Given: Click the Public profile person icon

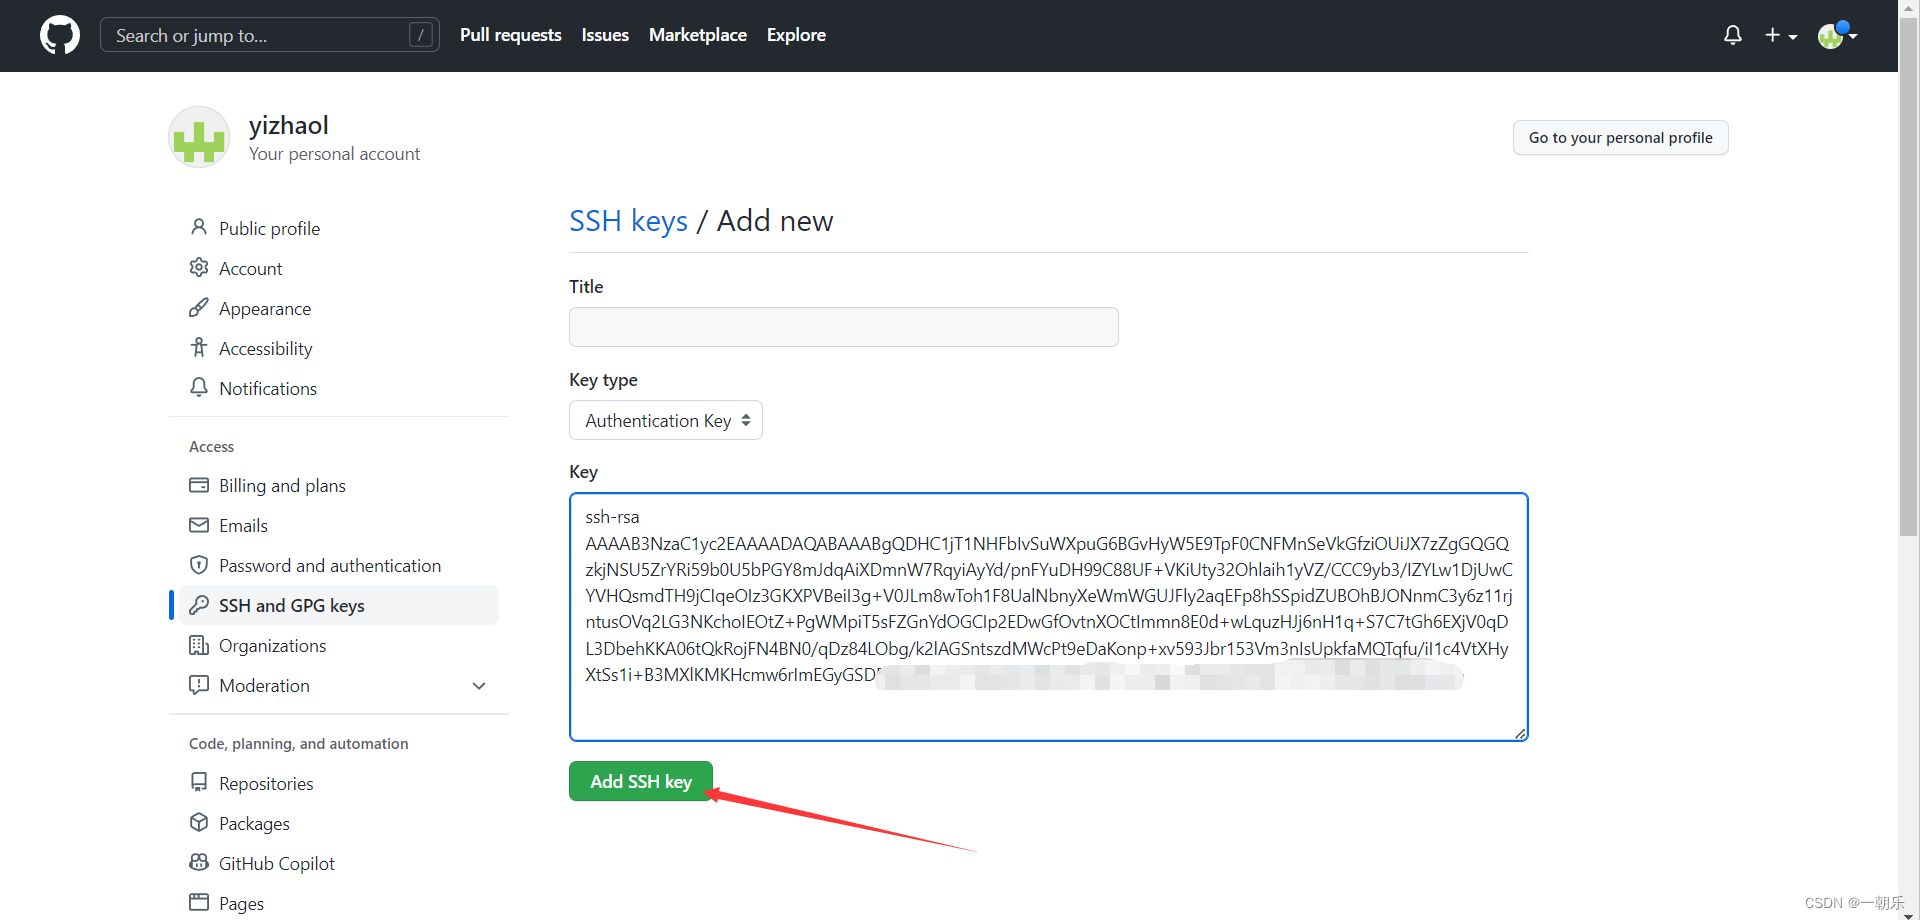Looking at the screenshot, I should [x=199, y=227].
